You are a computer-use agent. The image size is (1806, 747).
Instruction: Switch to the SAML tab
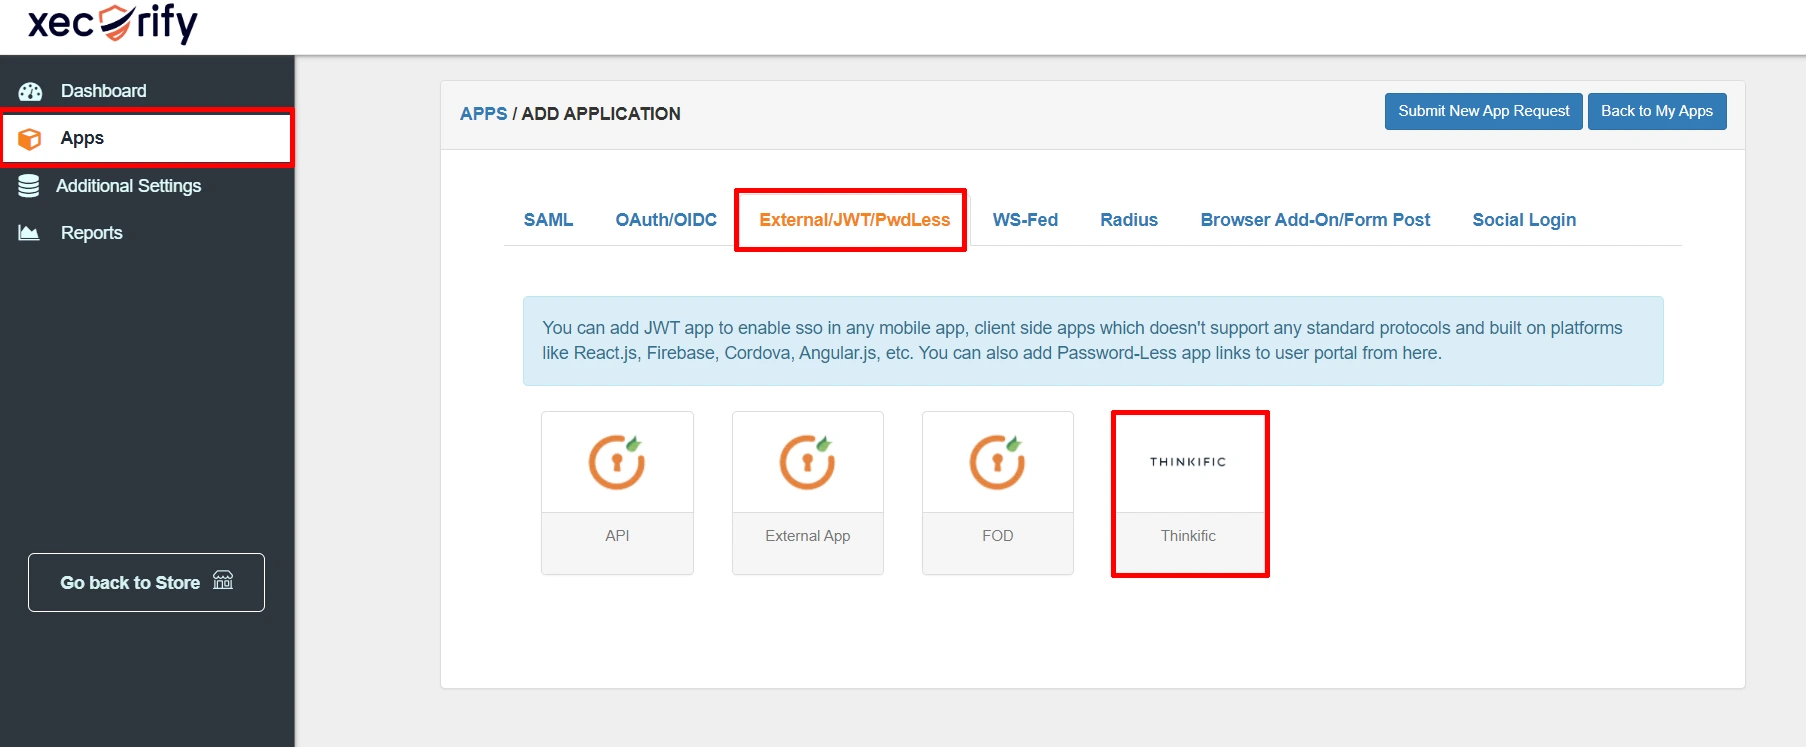(548, 220)
